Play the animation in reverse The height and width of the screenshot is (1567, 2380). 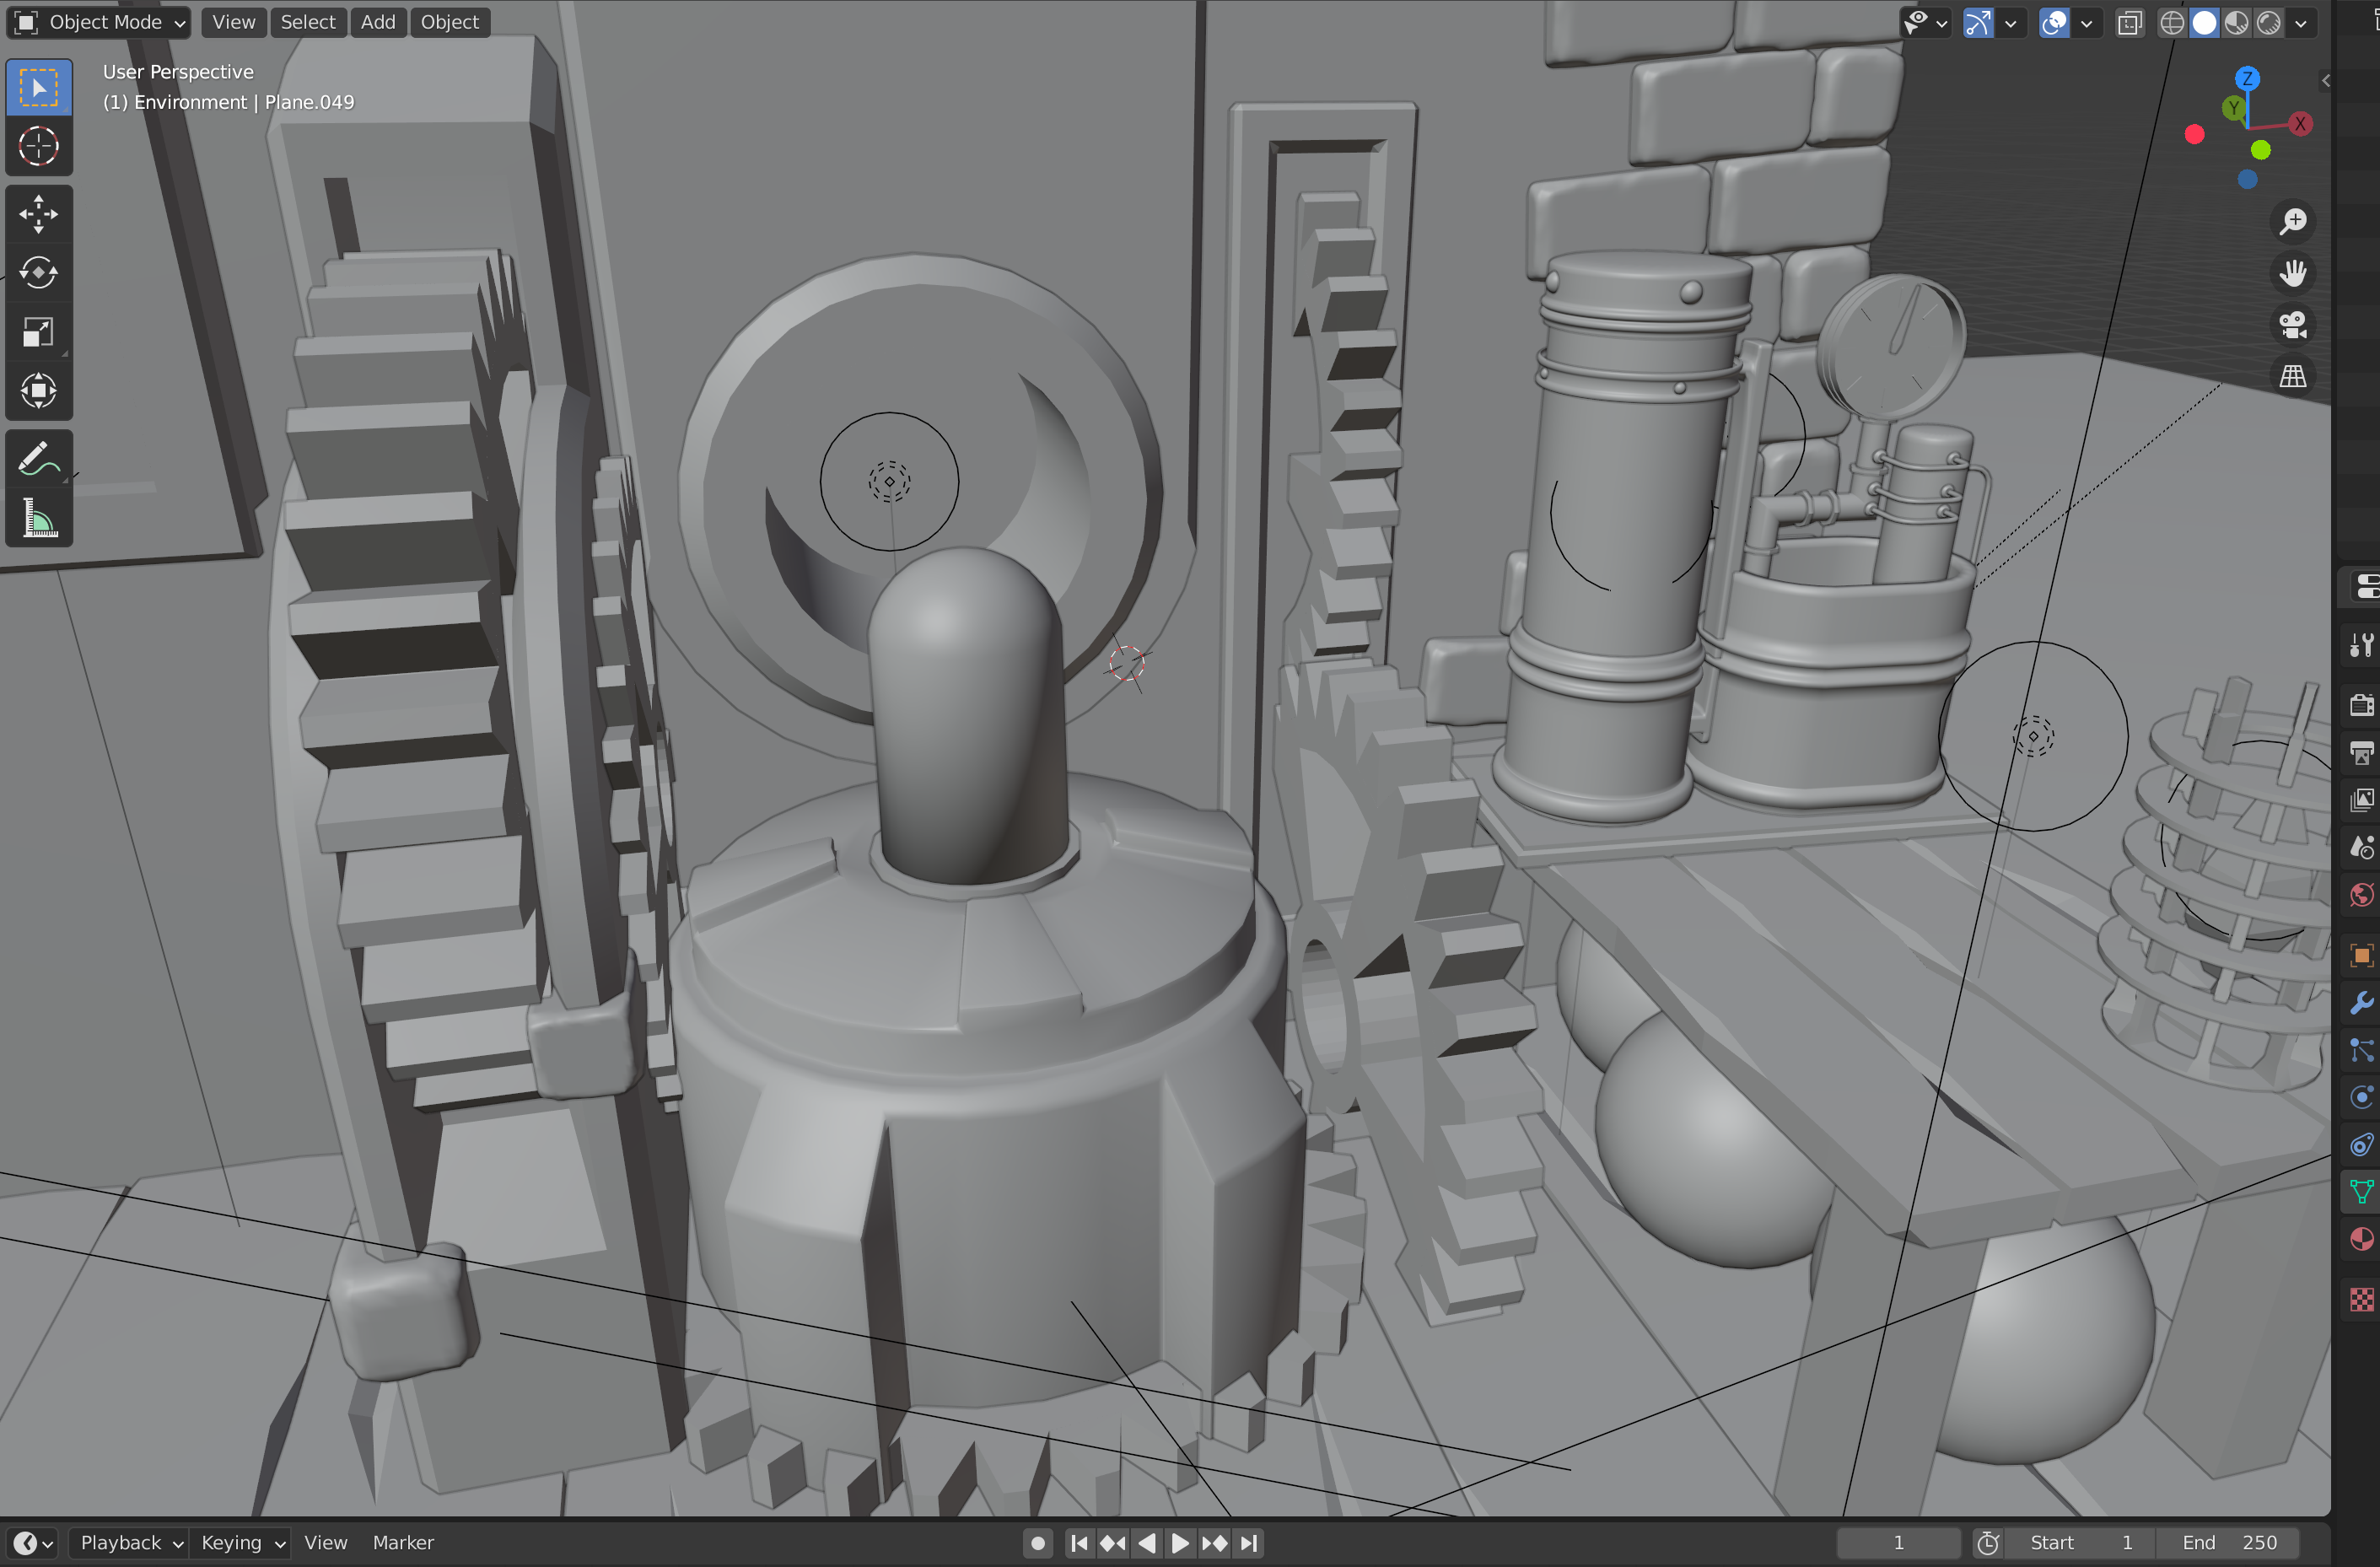(x=1147, y=1543)
